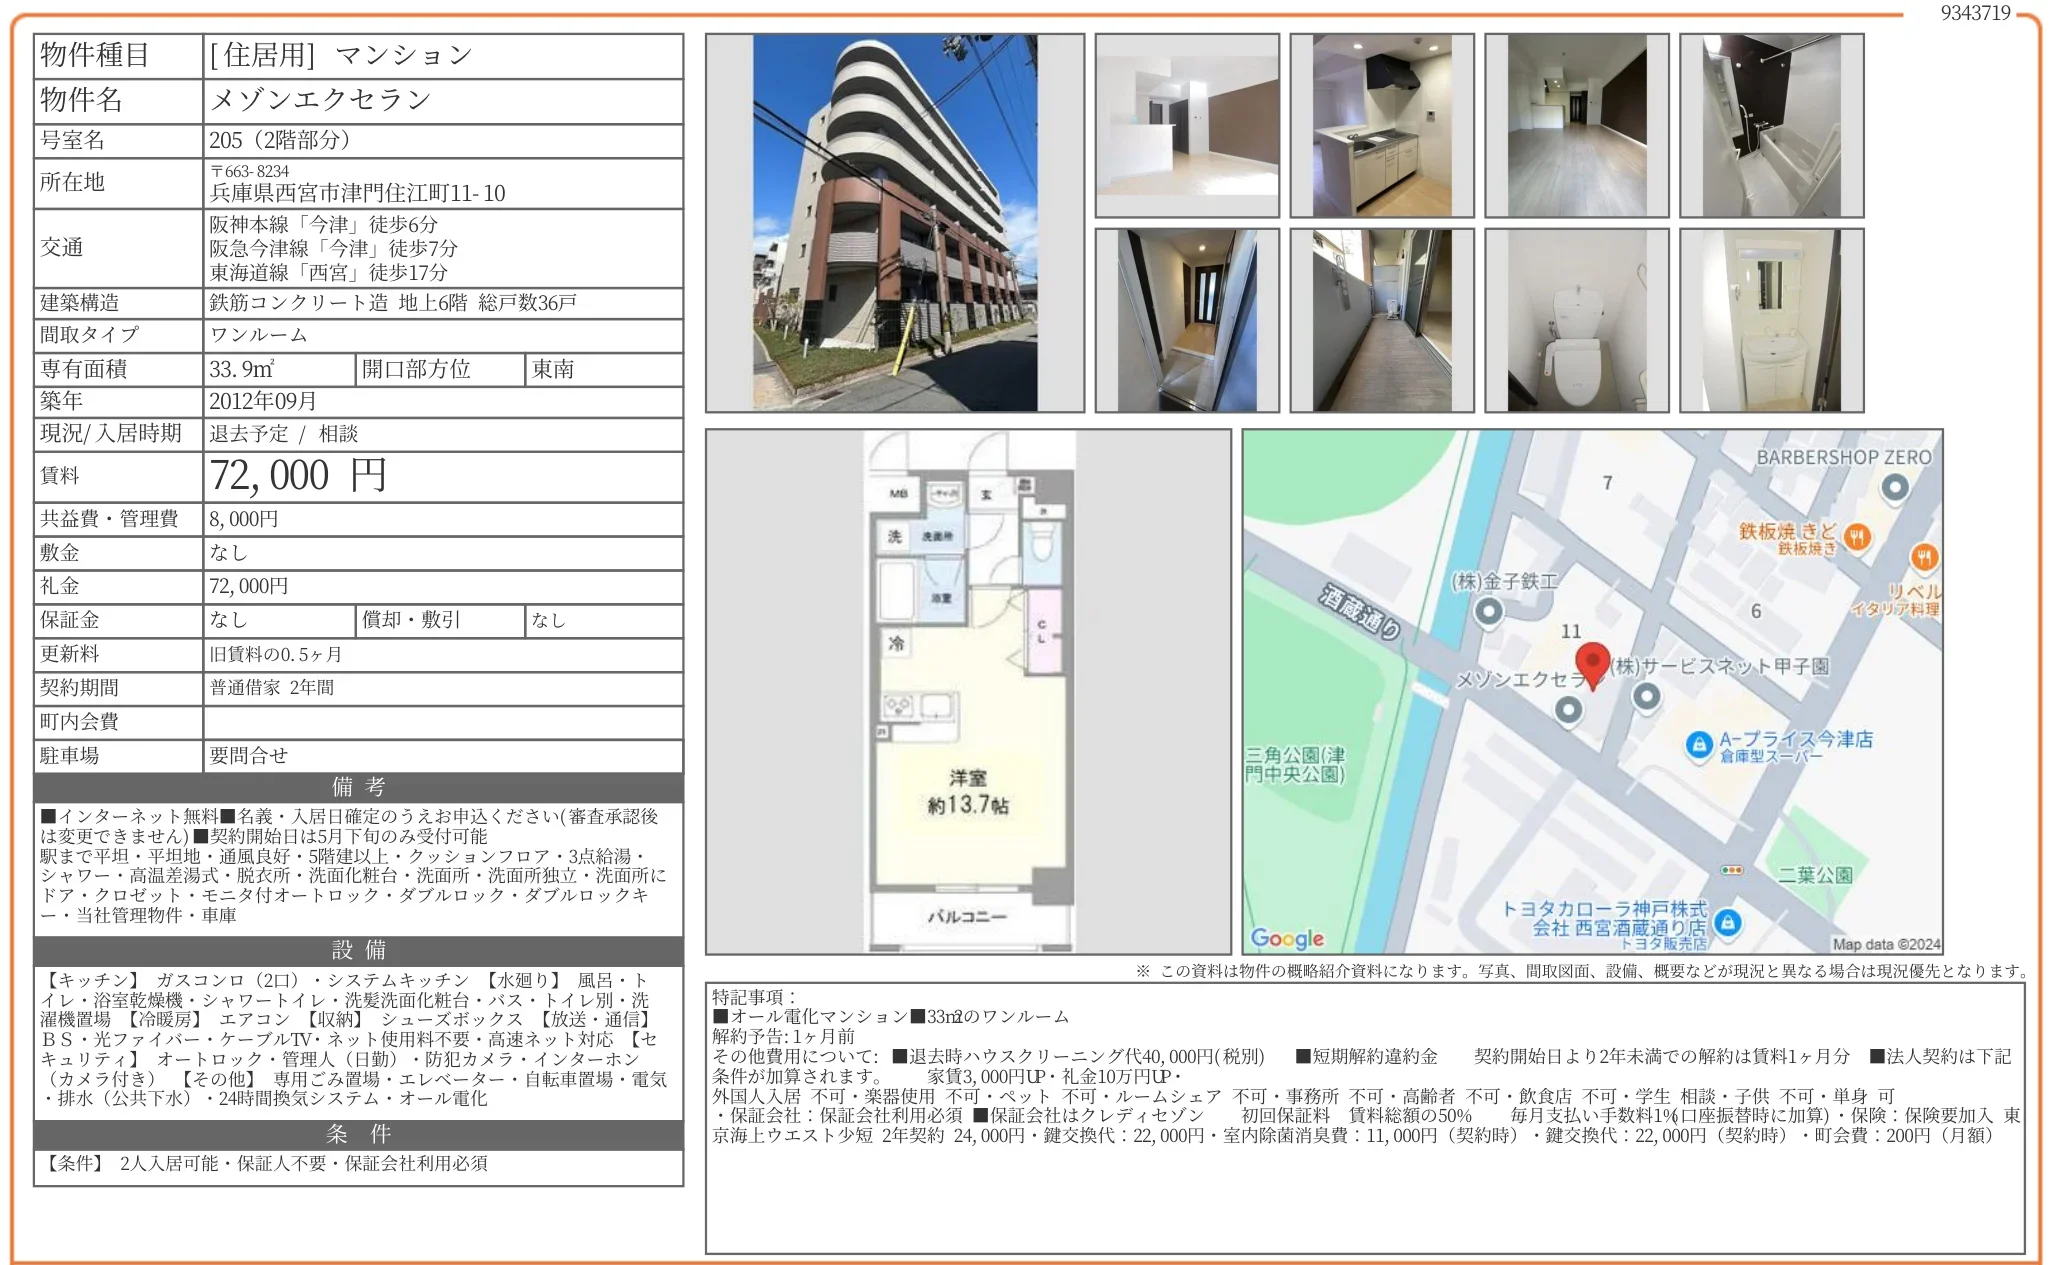This screenshot has height=1265, width=2056.
Task: Click the 備考 section header
Action: pyautogui.click(x=358, y=787)
